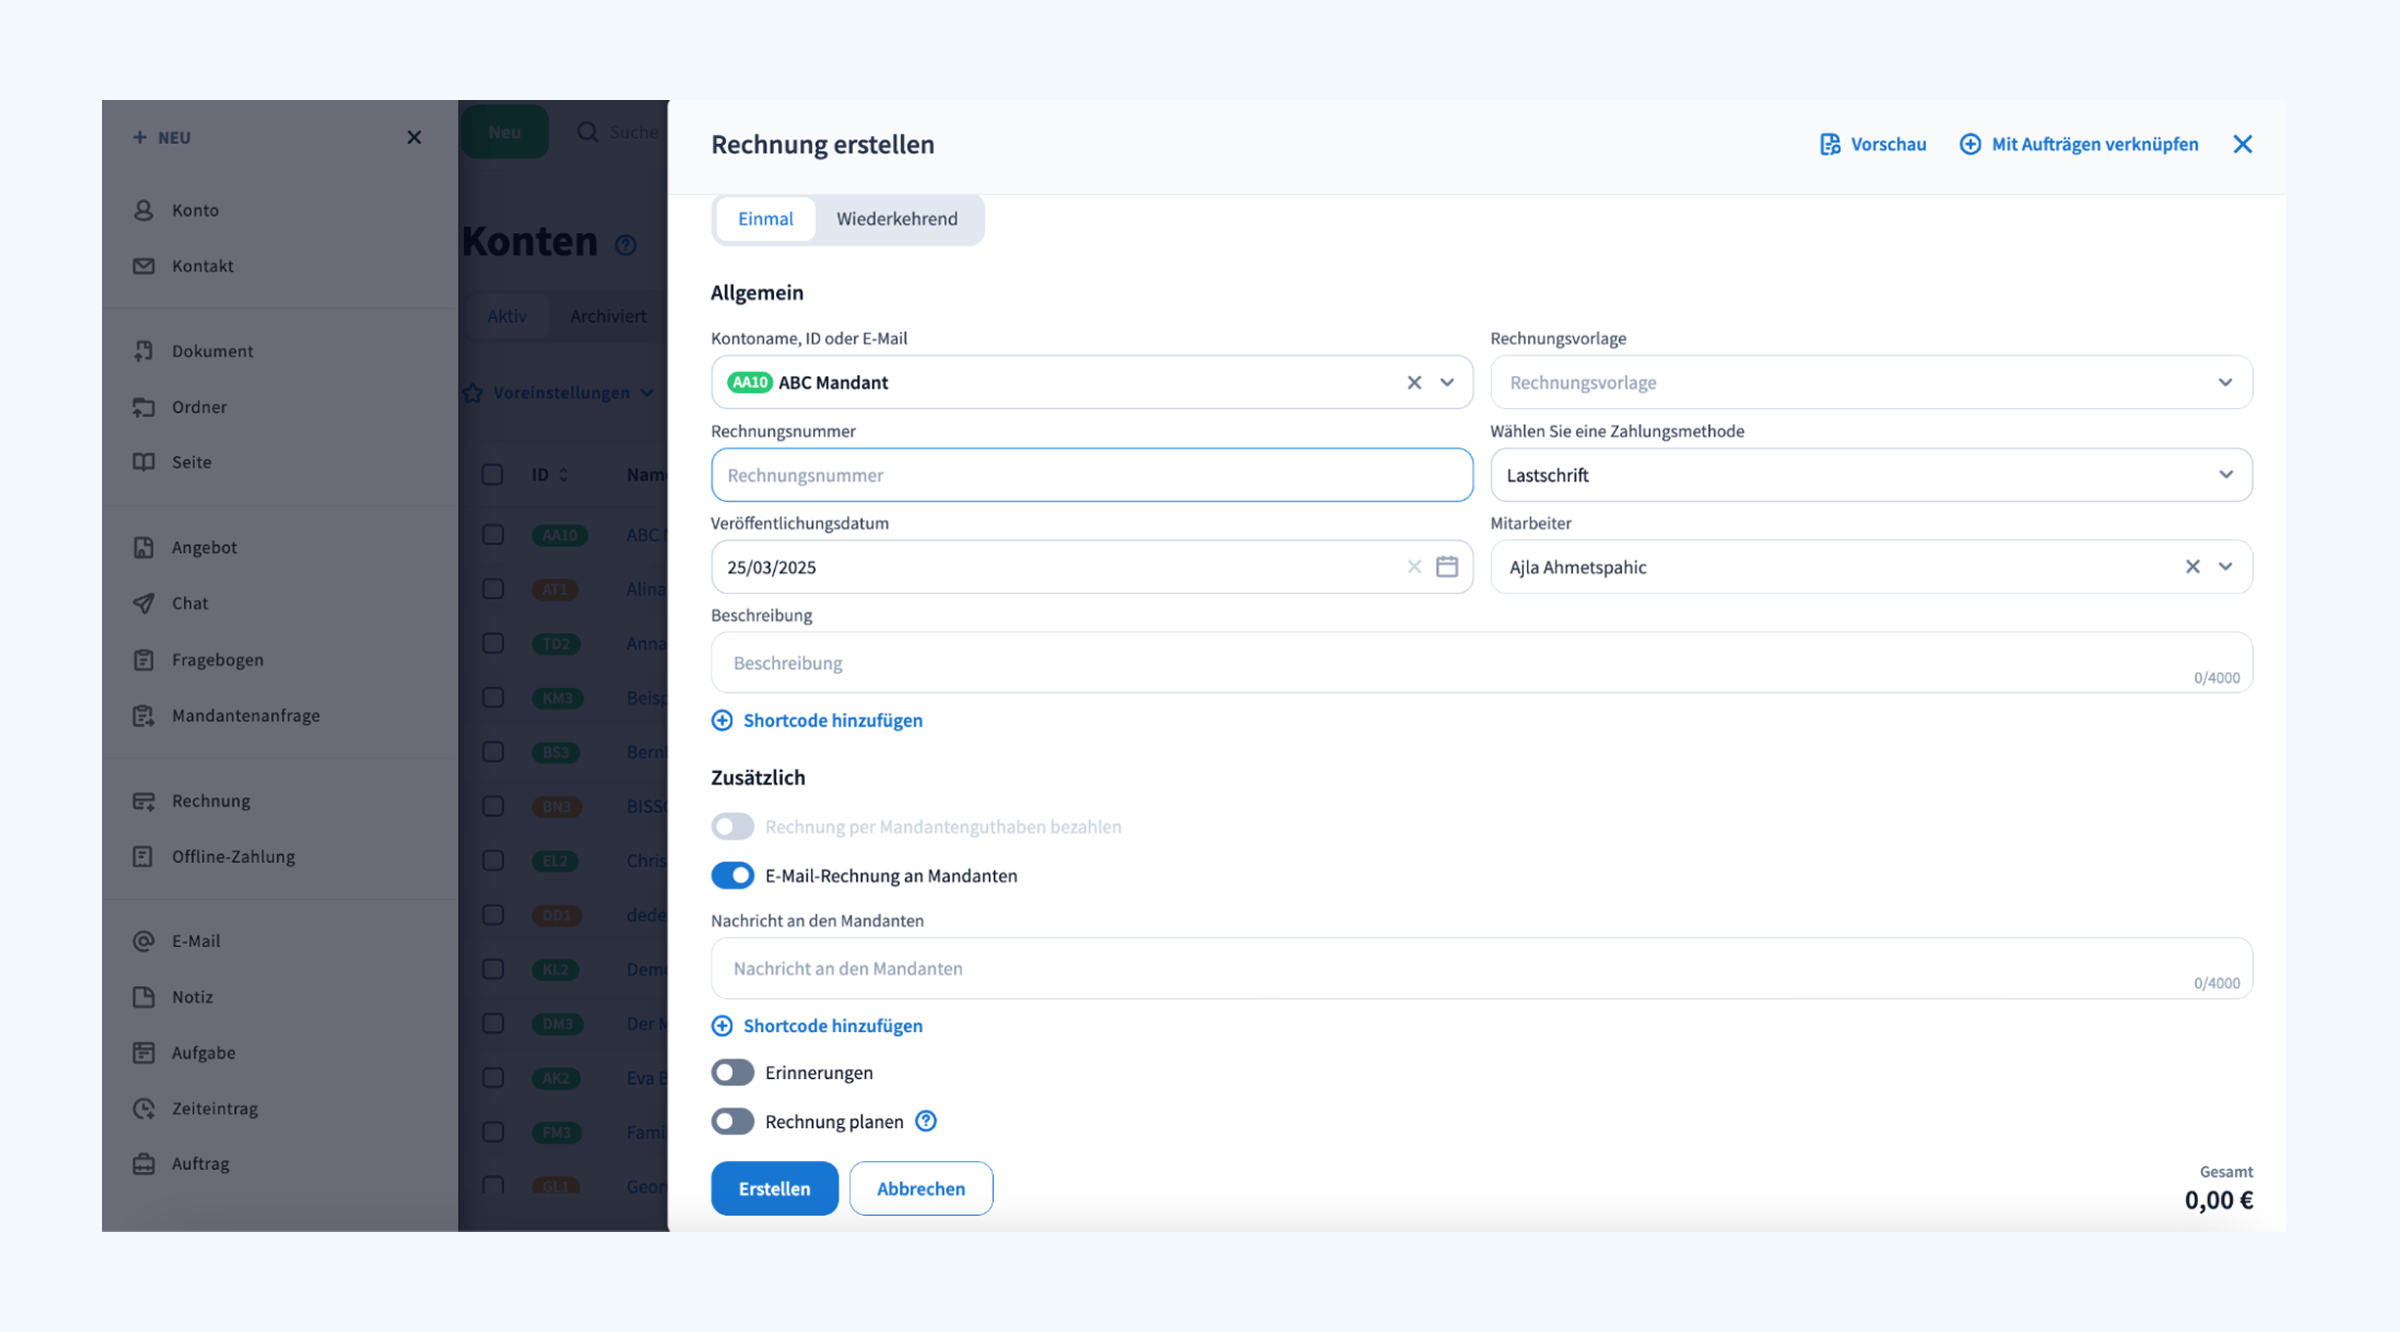The image size is (2400, 1332).
Task: Click Shortcode hinzufügen below Beschreibung
Action: 817,720
